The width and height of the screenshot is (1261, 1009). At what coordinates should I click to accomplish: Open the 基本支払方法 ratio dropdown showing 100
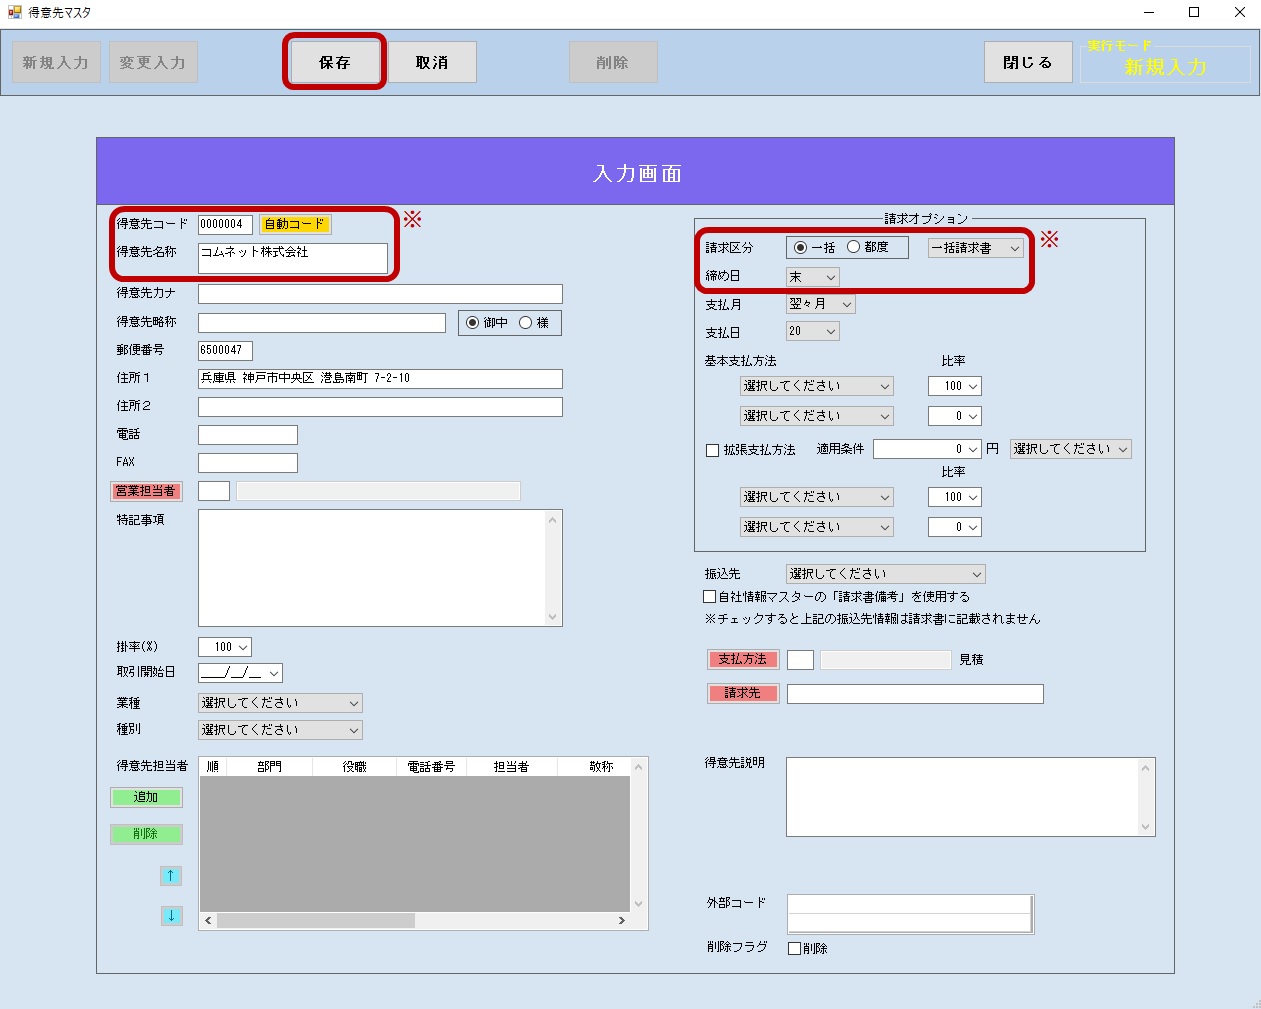tap(955, 386)
